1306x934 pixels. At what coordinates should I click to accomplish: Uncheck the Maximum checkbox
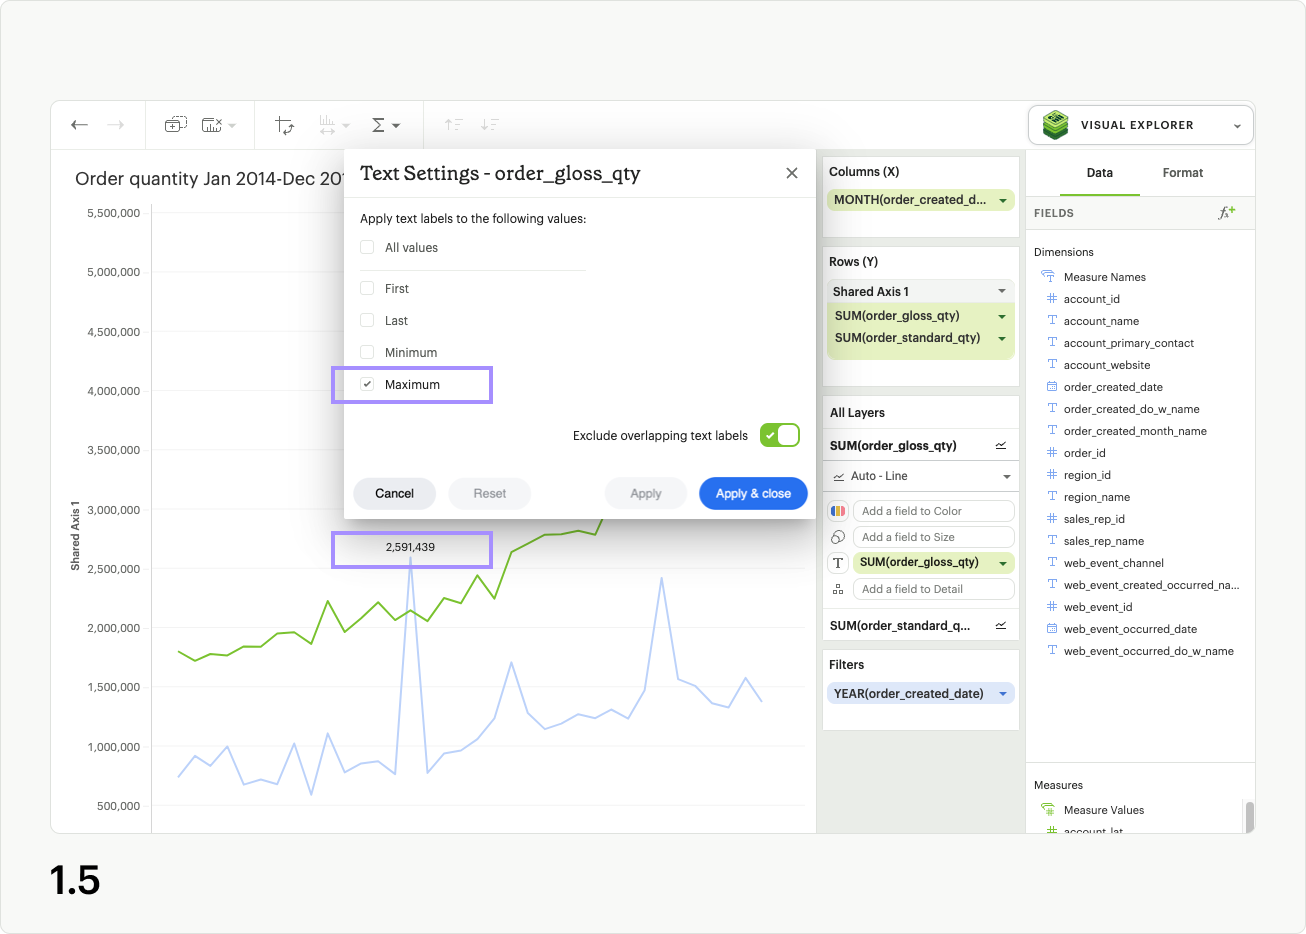point(367,385)
